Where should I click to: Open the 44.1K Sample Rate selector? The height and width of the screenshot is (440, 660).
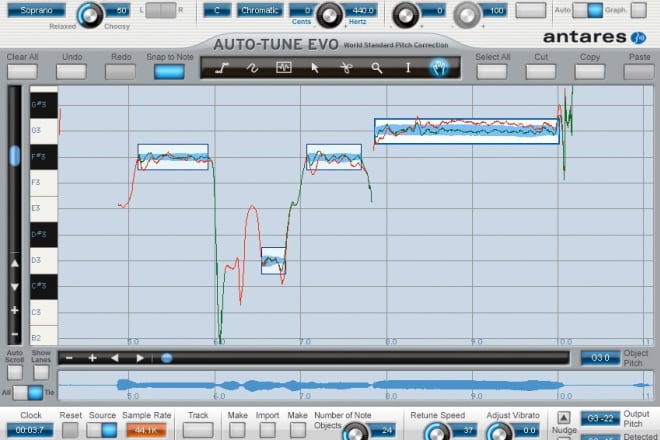146,430
